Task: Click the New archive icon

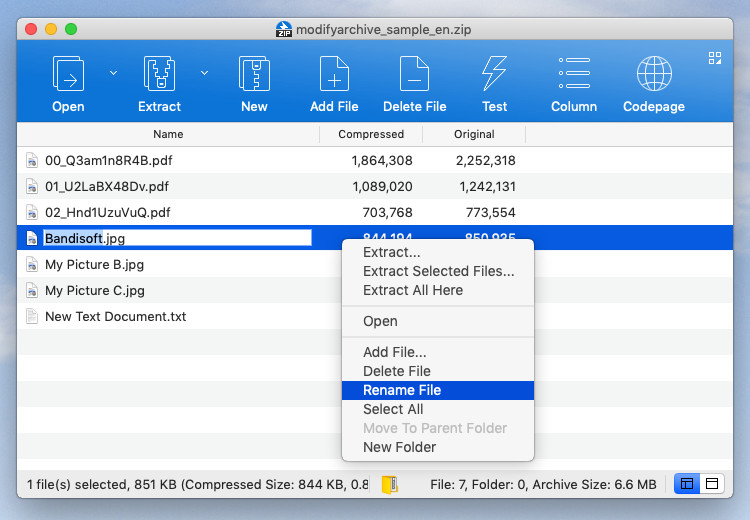Action: 254,75
